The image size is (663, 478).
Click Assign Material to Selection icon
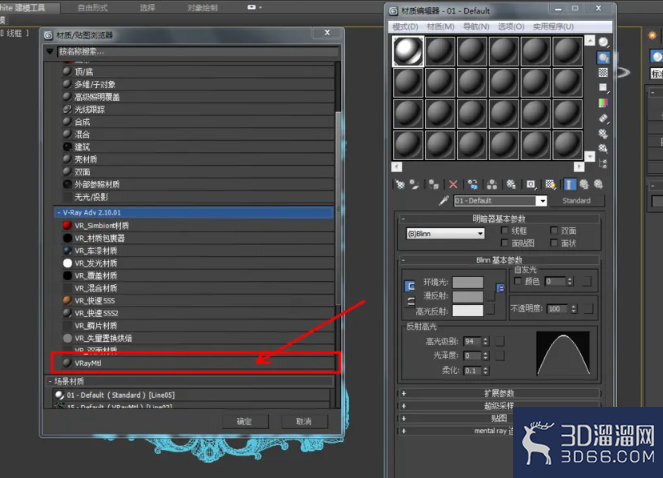433,184
